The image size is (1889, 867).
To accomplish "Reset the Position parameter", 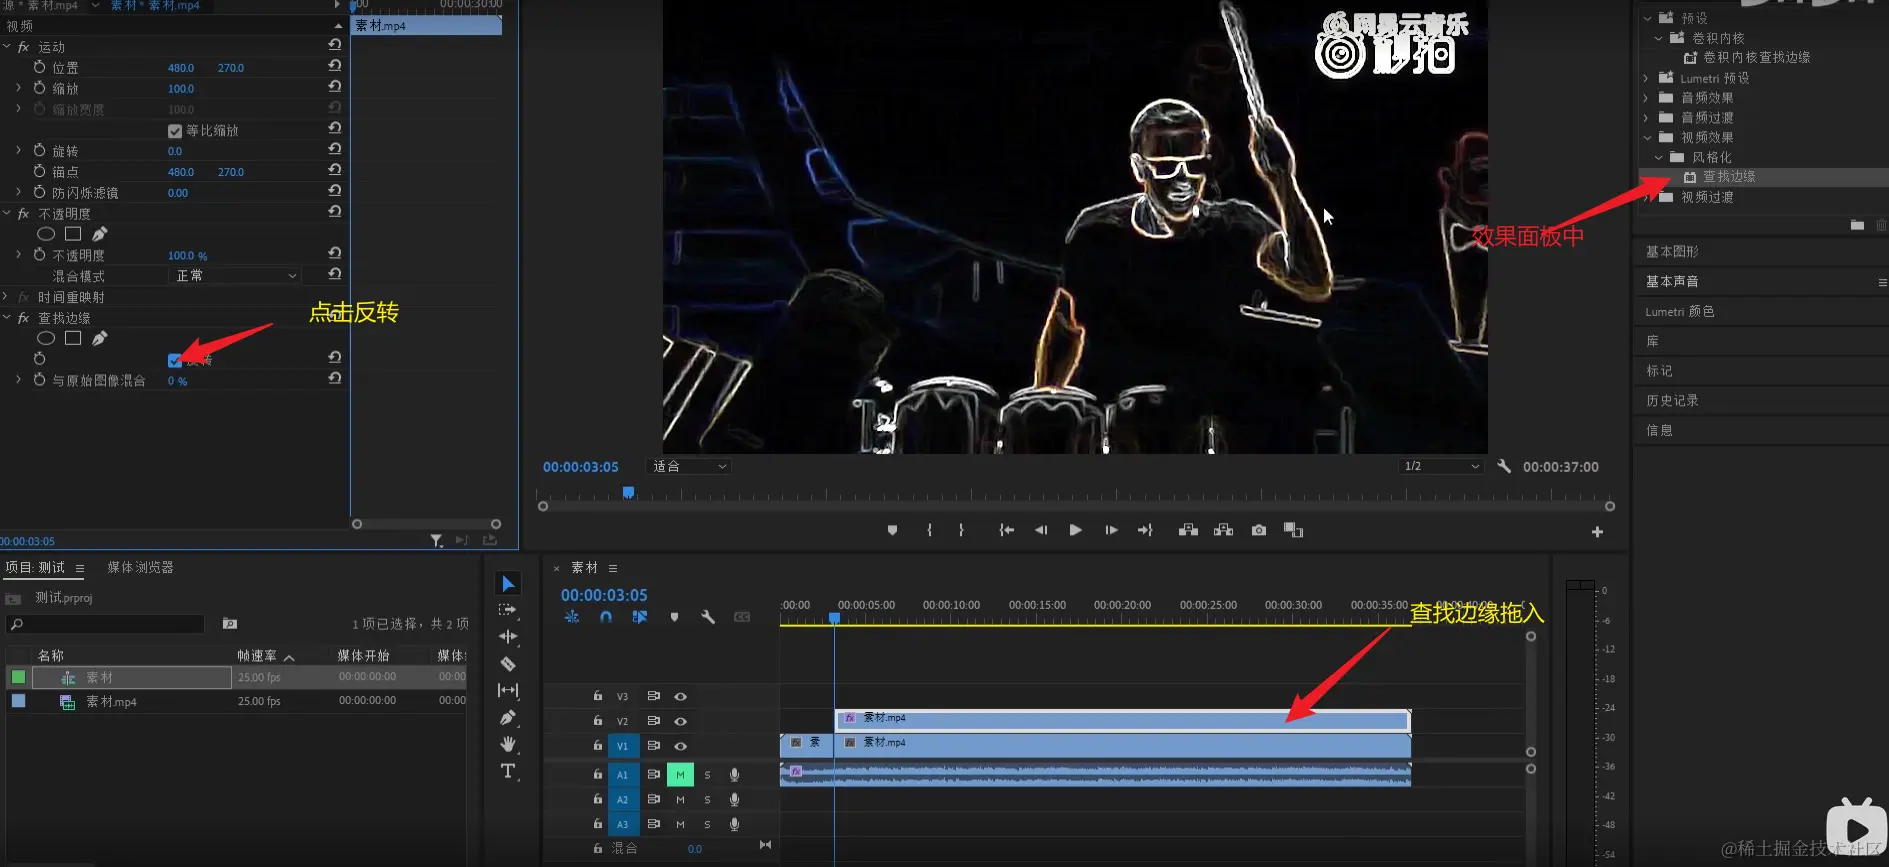I will (334, 66).
